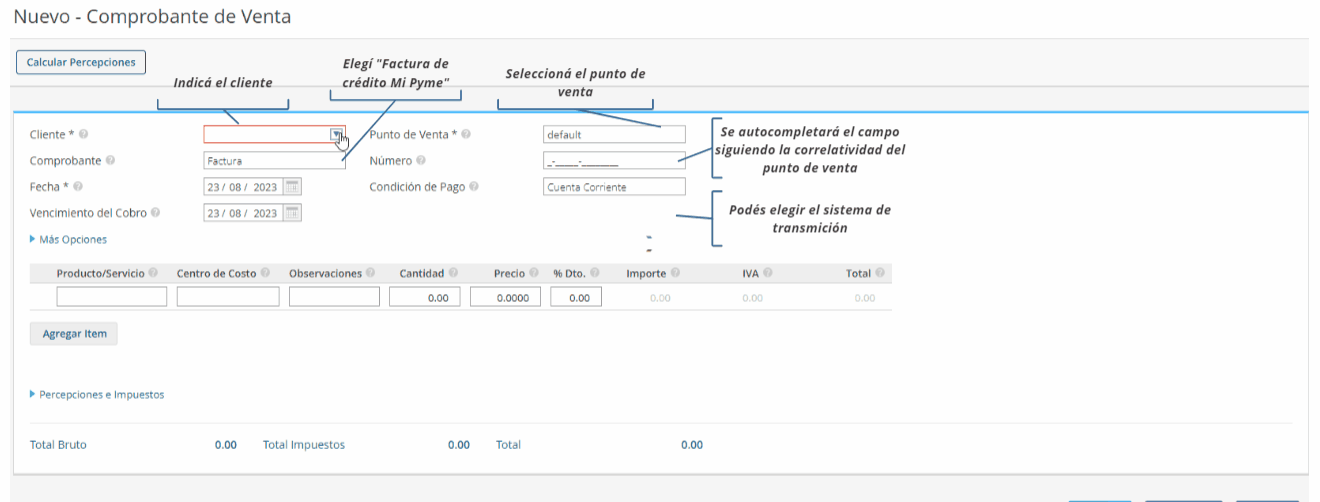Click help icon in Producto/Servicio column header

coord(153,273)
